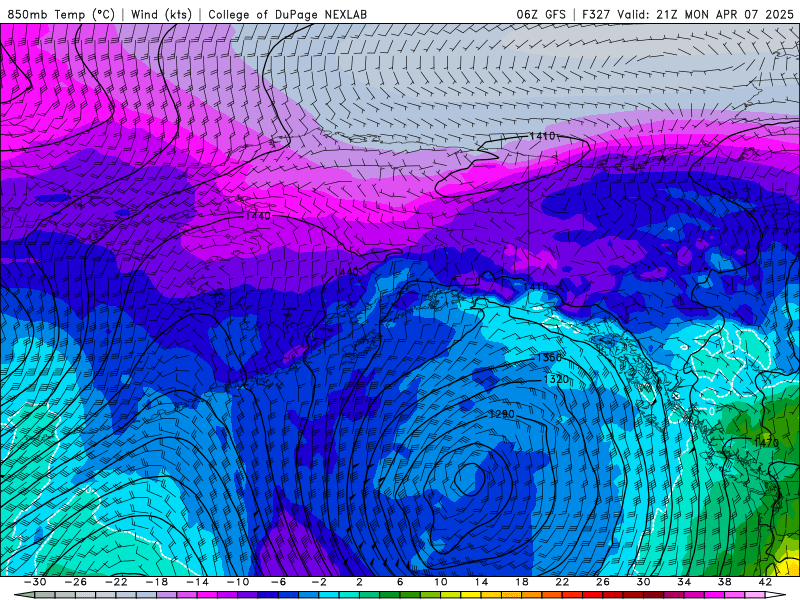800x600 pixels.
Task: Select the -2 colorbar scale label
Action: (319, 582)
